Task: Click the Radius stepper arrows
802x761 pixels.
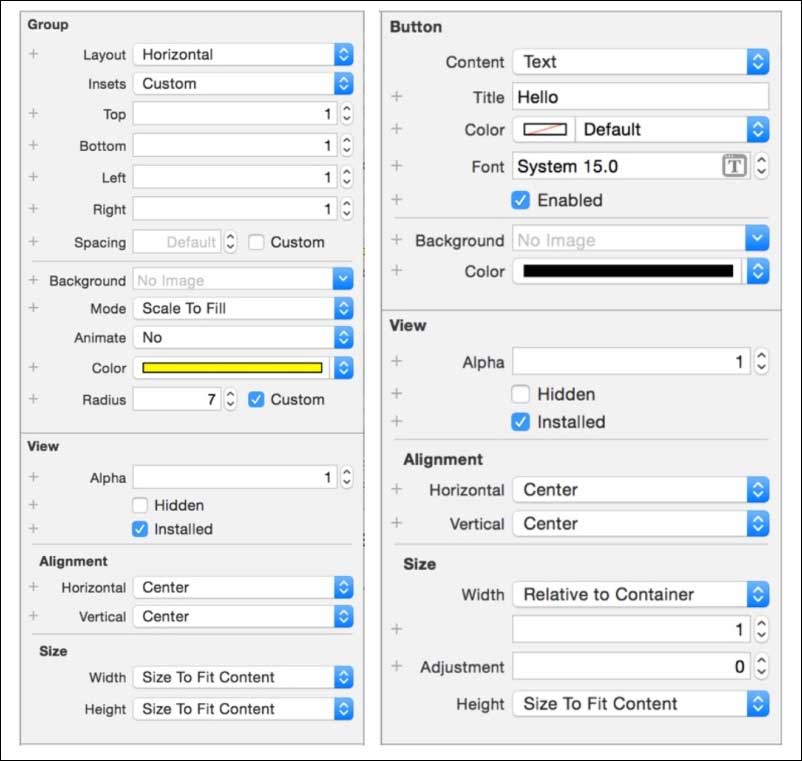Action: click(230, 399)
